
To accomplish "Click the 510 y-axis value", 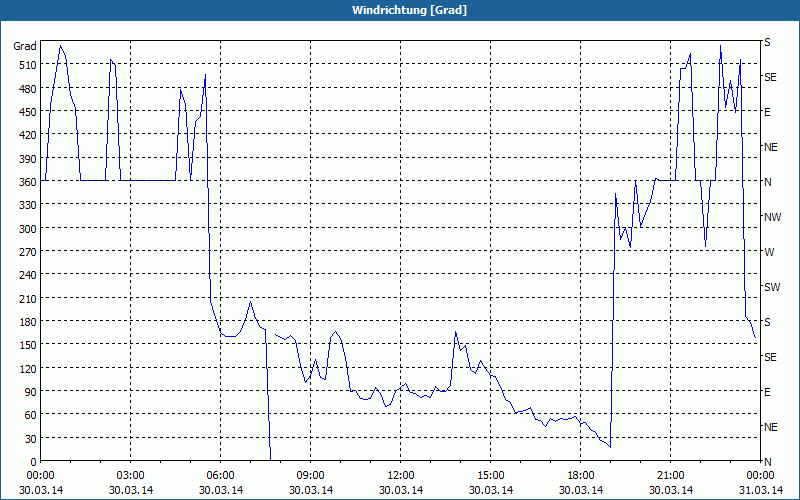I will [x=28, y=65].
